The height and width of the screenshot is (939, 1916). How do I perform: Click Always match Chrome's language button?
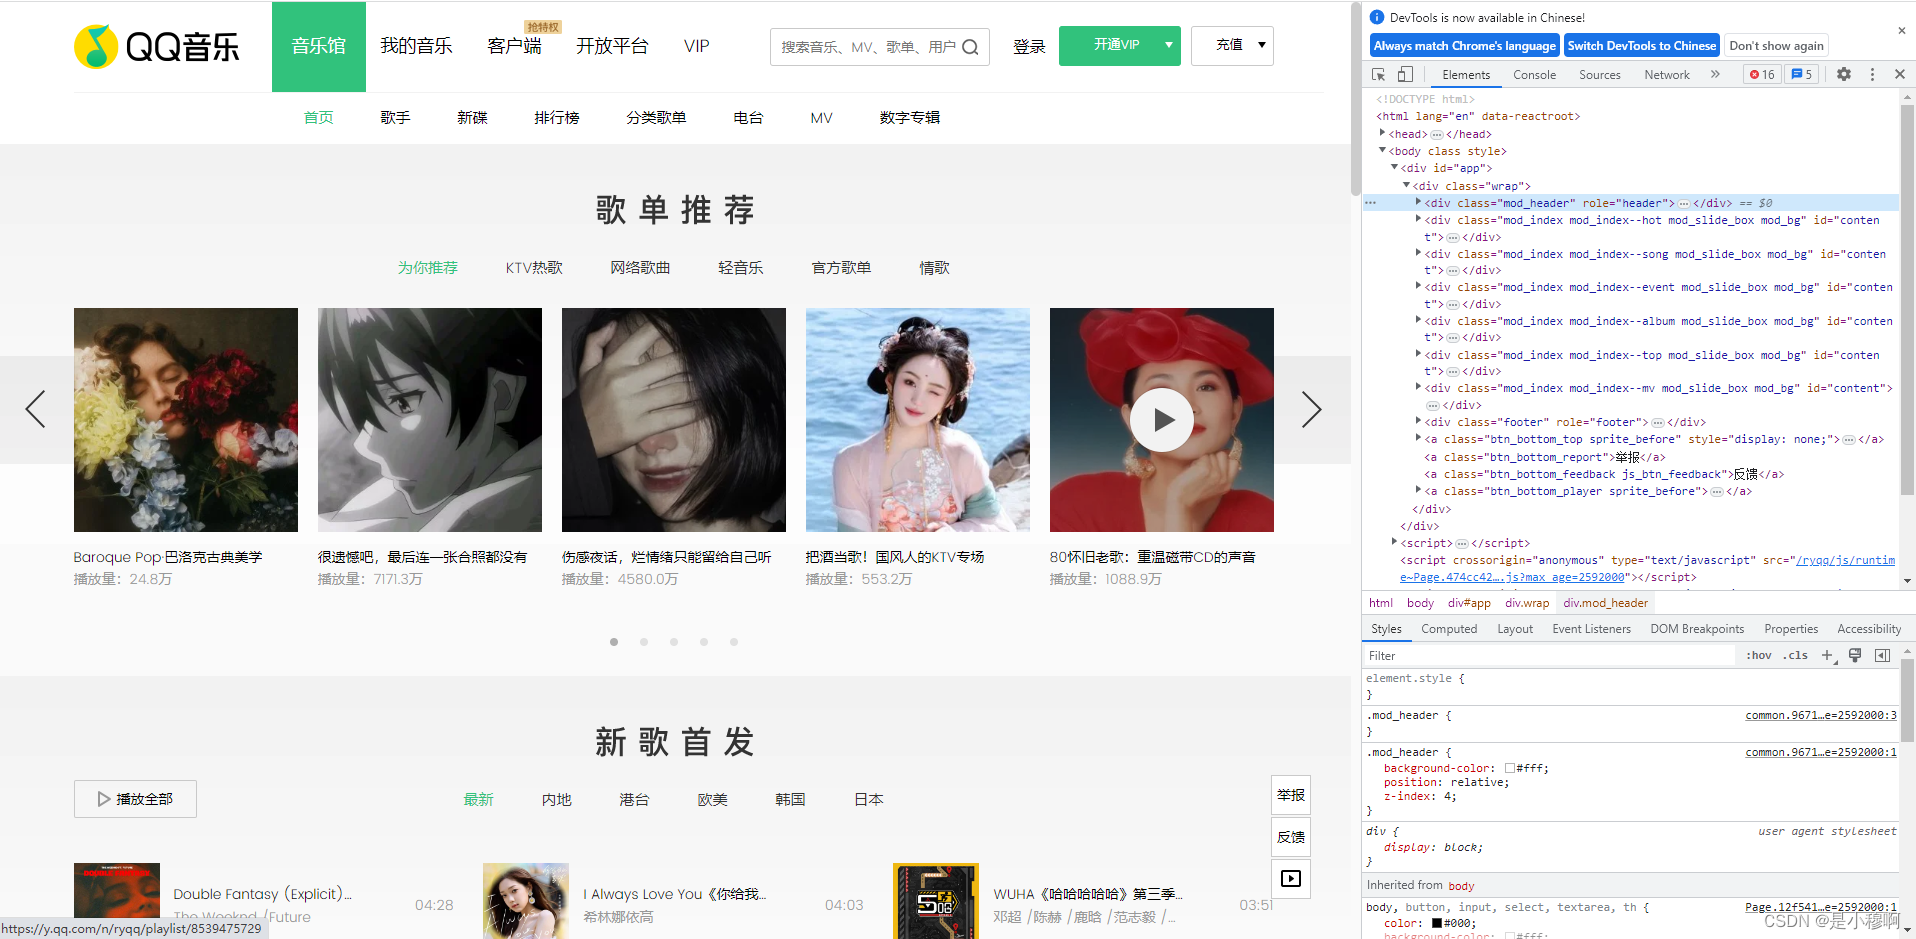tap(1465, 45)
